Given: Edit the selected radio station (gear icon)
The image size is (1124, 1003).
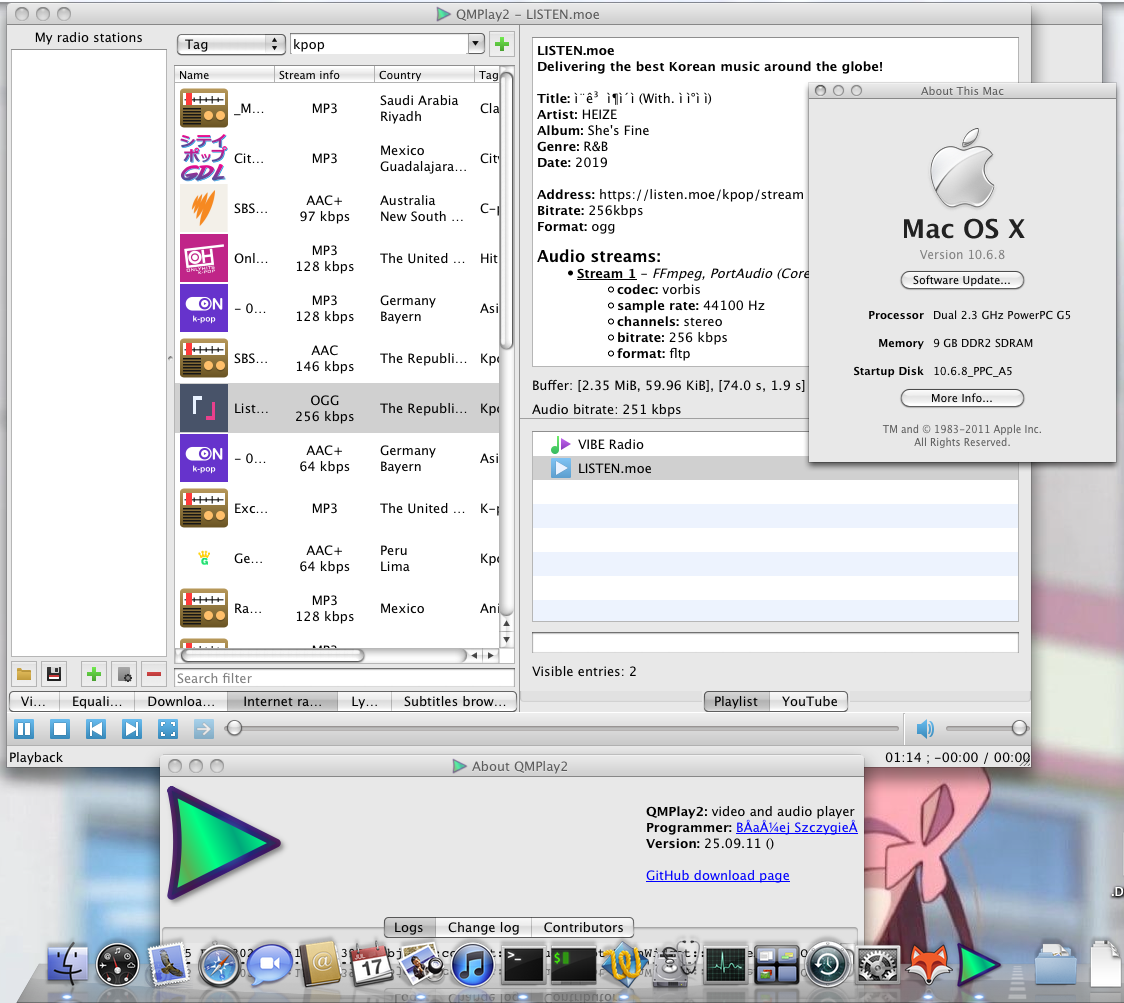Looking at the screenshot, I should [124, 674].
